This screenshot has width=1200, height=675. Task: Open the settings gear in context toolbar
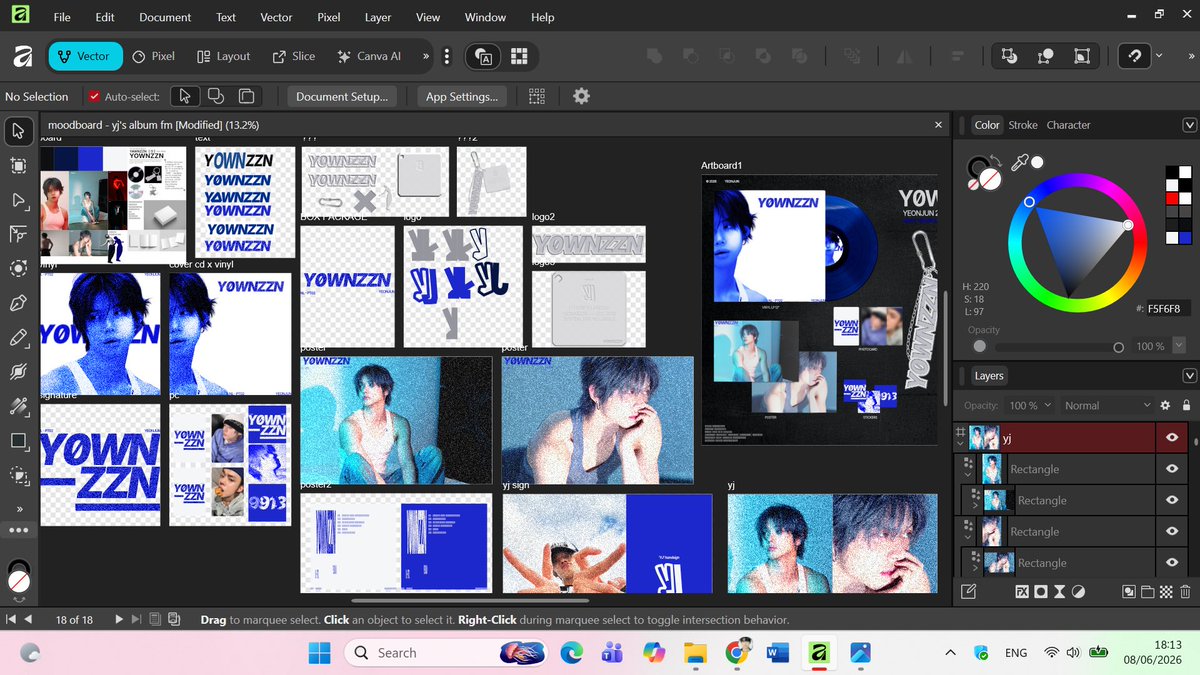(x=581, y=96)
